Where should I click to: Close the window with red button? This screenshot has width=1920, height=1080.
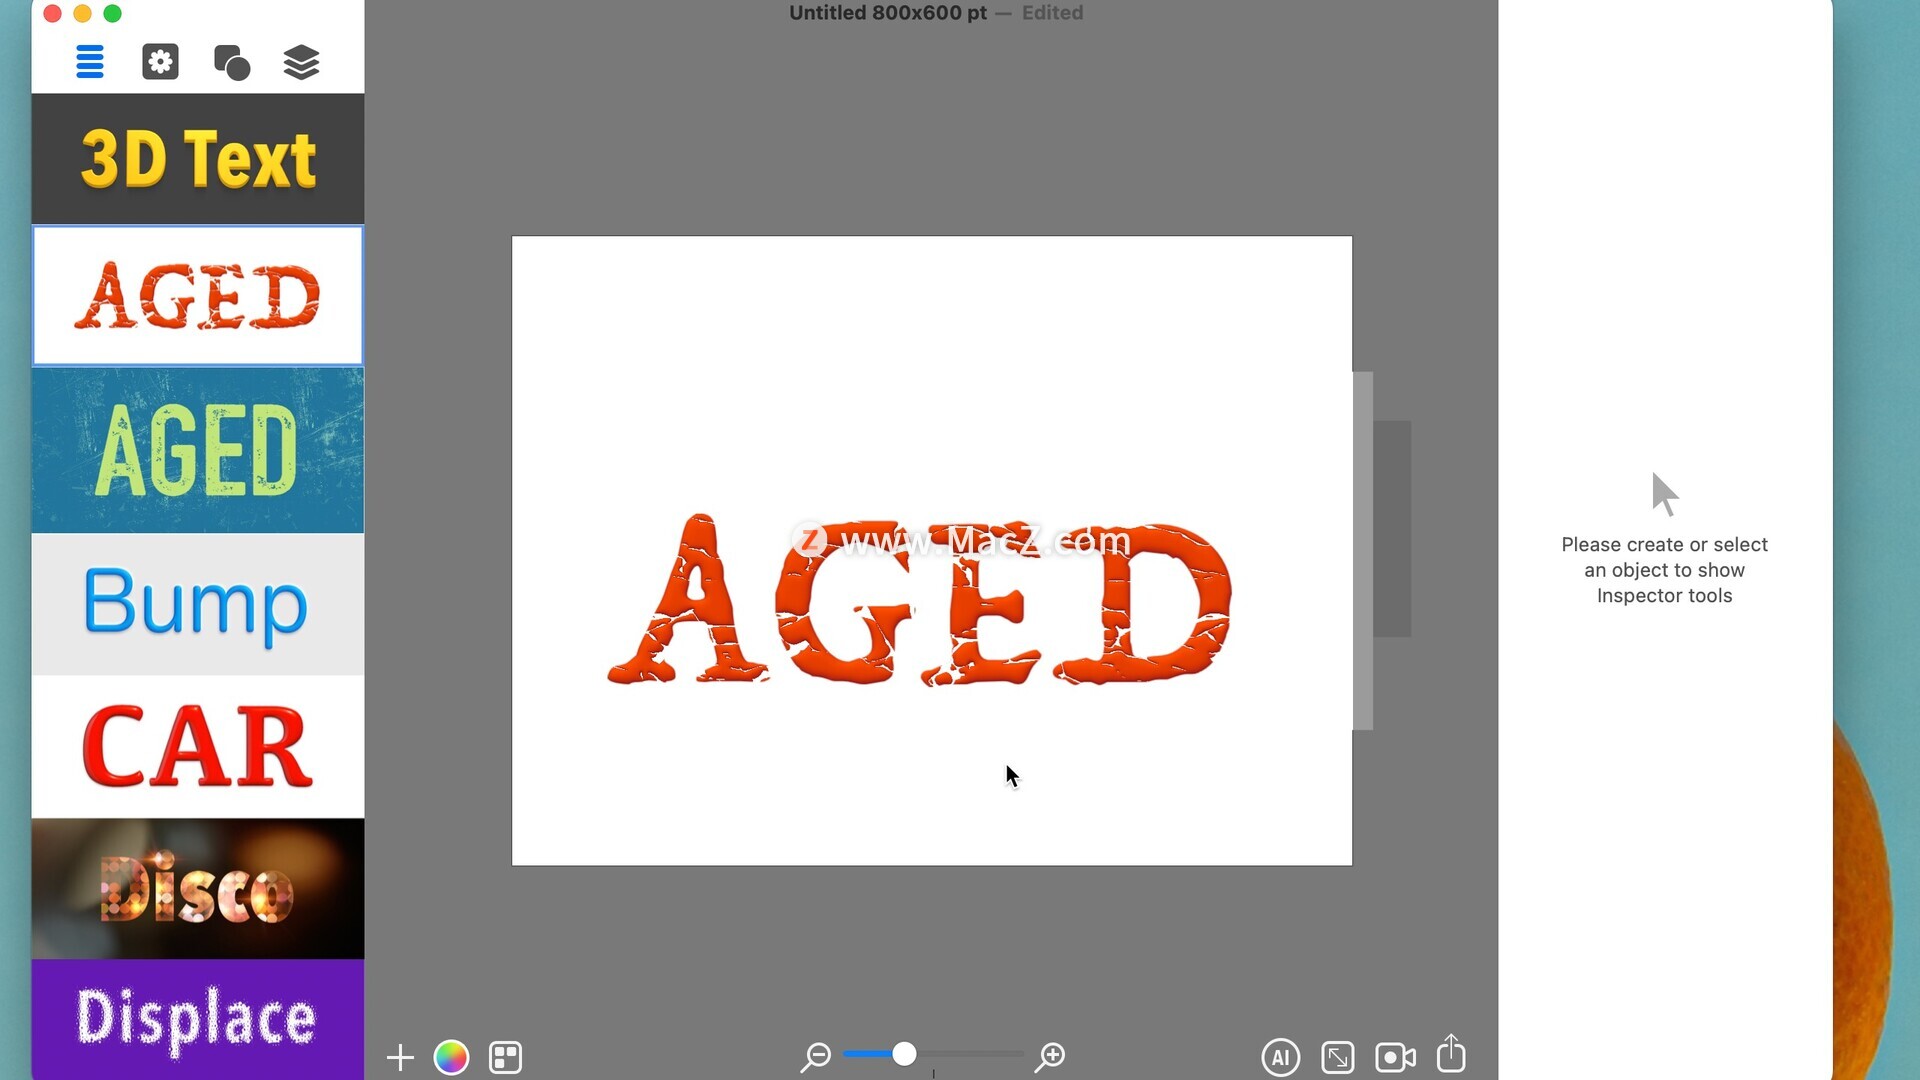53,13
